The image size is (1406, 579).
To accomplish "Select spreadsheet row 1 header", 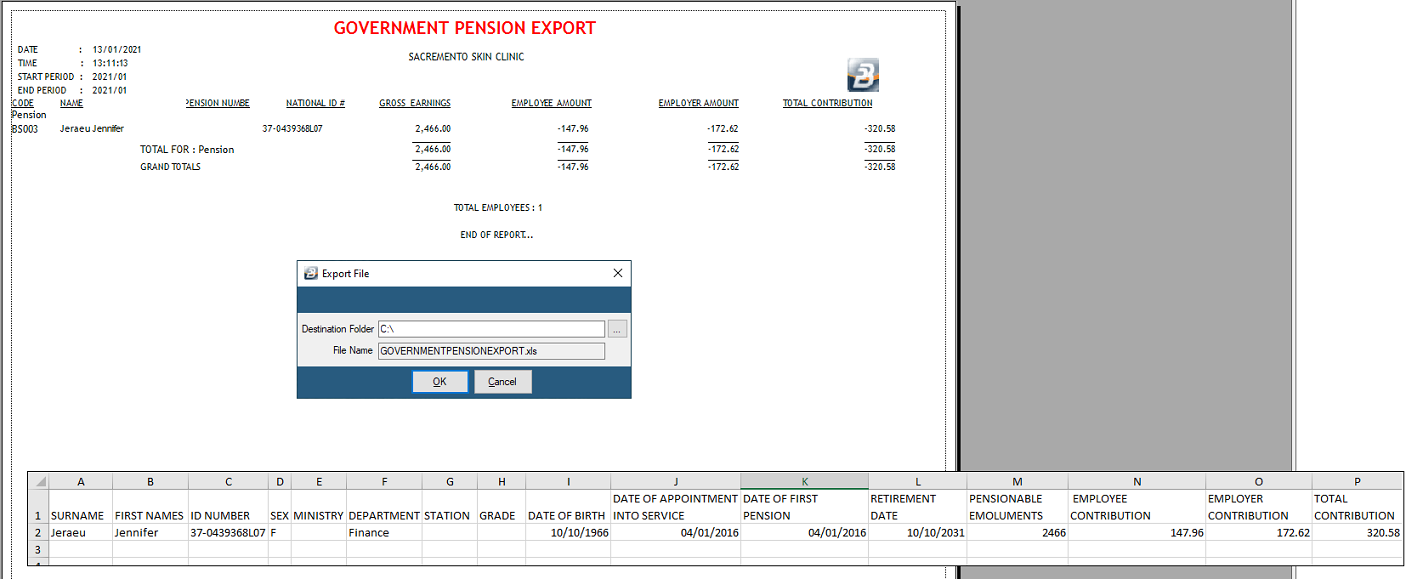I will 38,507.
